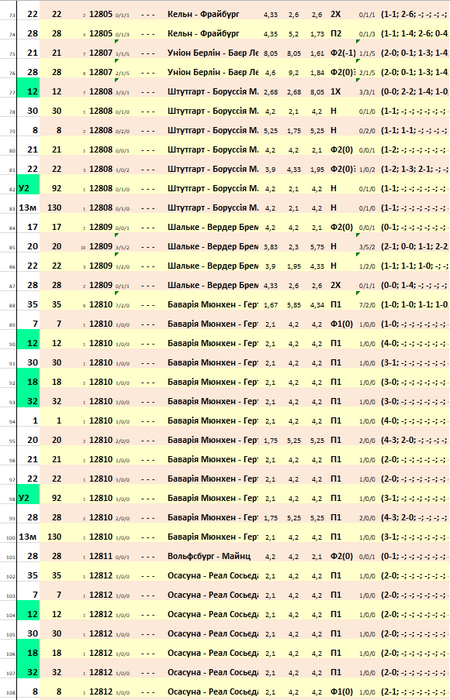Click the odds value 1,73
The image size is (450, 700).
point(317,34)
